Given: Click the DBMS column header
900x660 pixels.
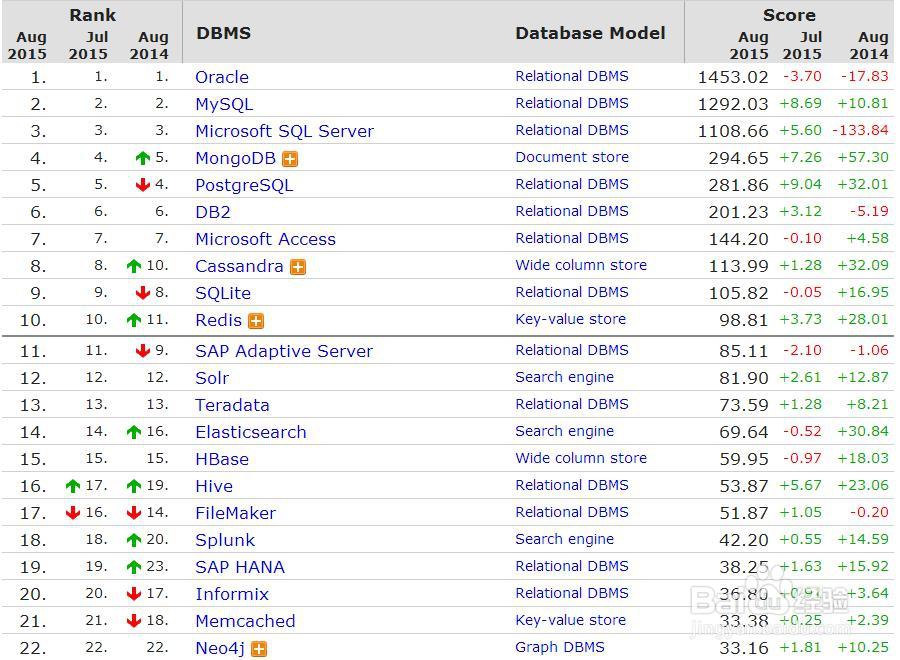Looking at the screenshot, I should point(224,33).
